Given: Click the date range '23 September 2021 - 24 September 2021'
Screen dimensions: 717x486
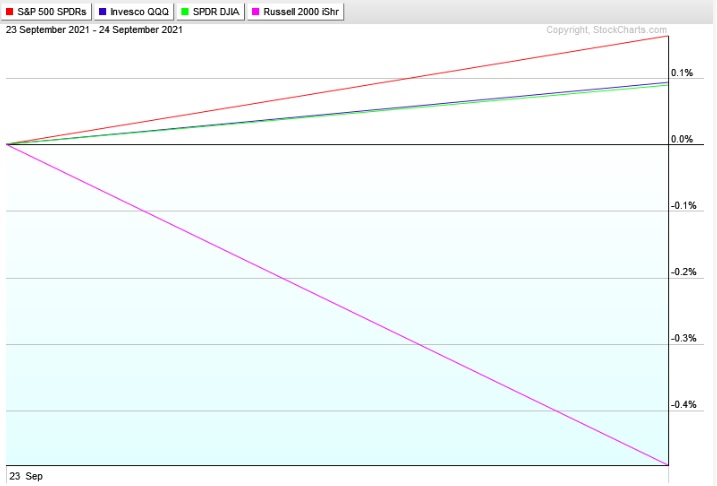Looking at the screenshot, I should pyautogui.click(x=94, y=30).
